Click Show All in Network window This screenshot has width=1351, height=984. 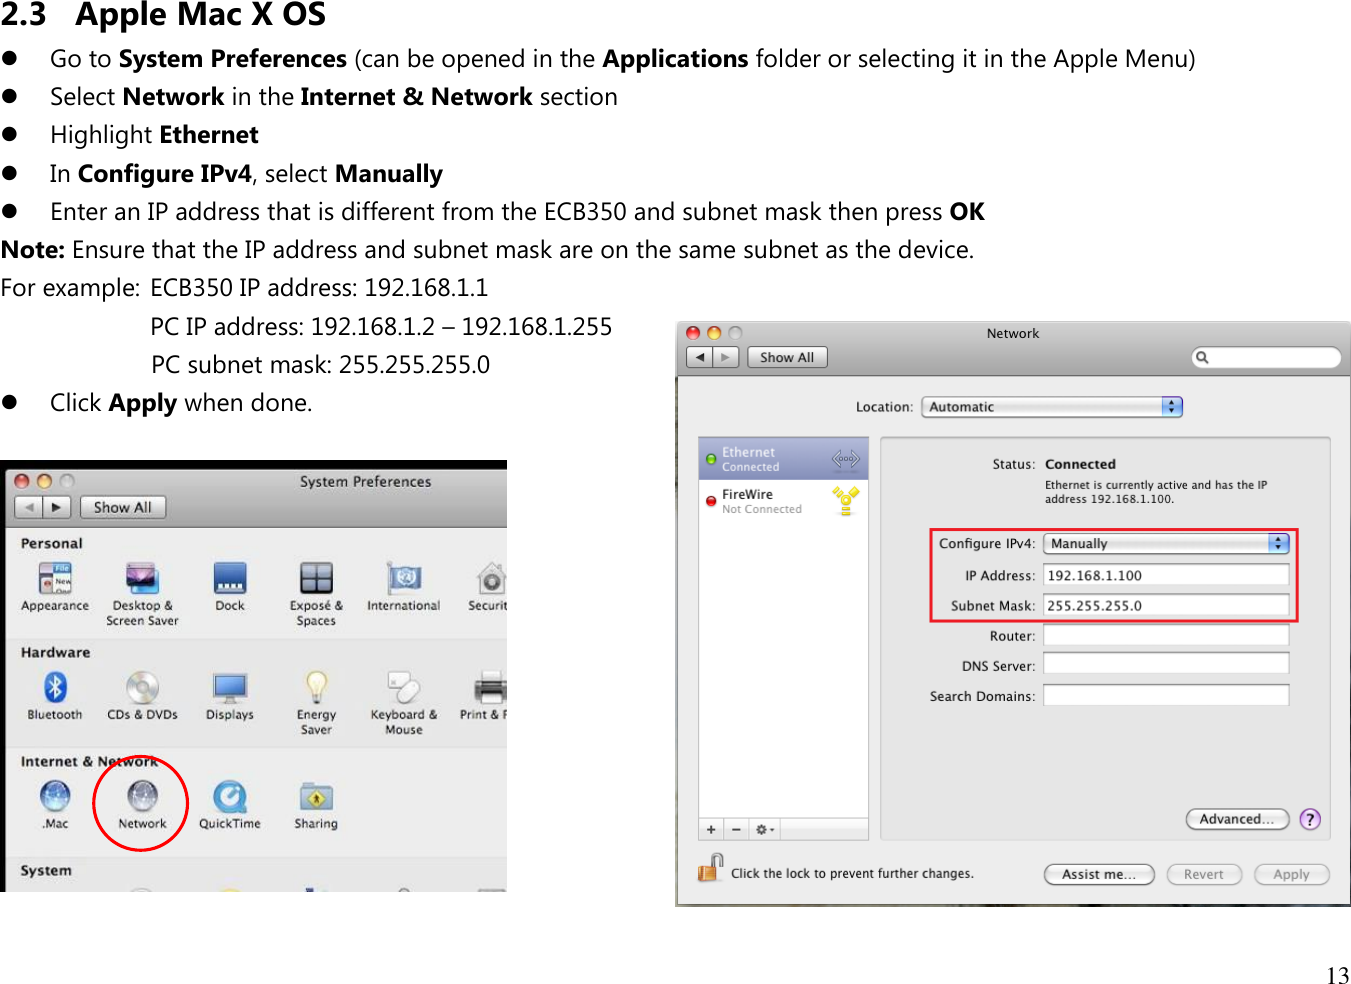pos(787,357)
